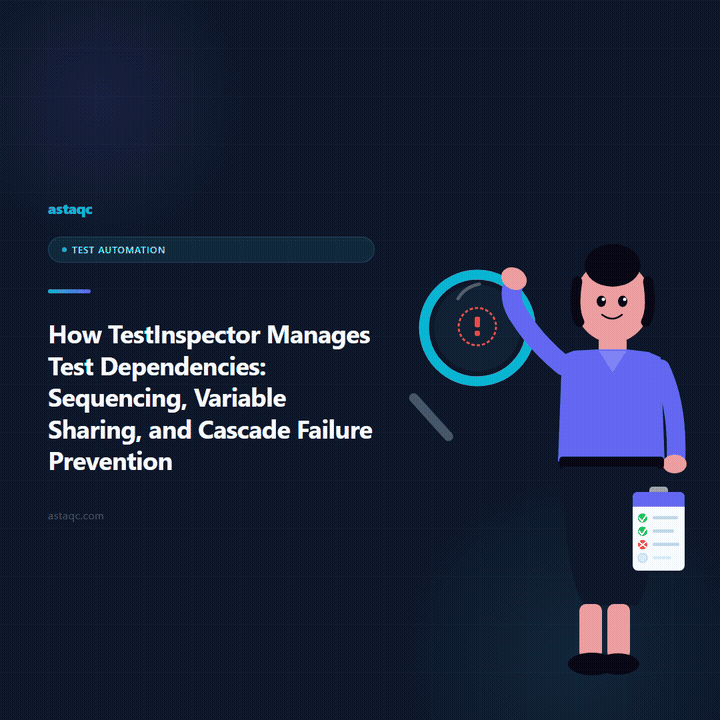720x720 pixels.
Task: Click the top green checkmark on clipboard
Action: [x=642, y=518]
